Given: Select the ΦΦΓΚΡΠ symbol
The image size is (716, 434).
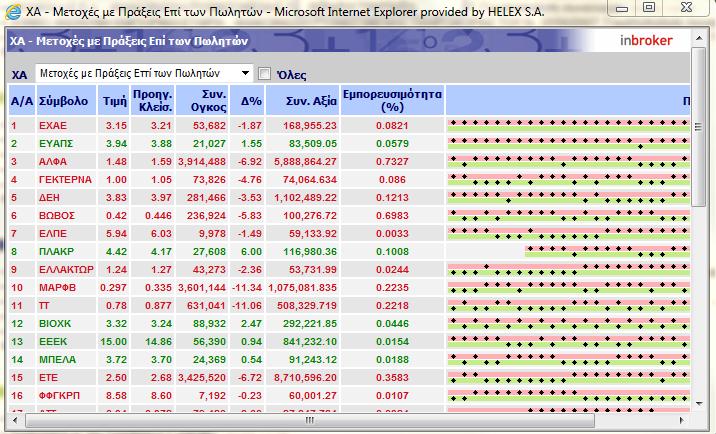Looking at the screenshot, I should (x=59, y=396).
